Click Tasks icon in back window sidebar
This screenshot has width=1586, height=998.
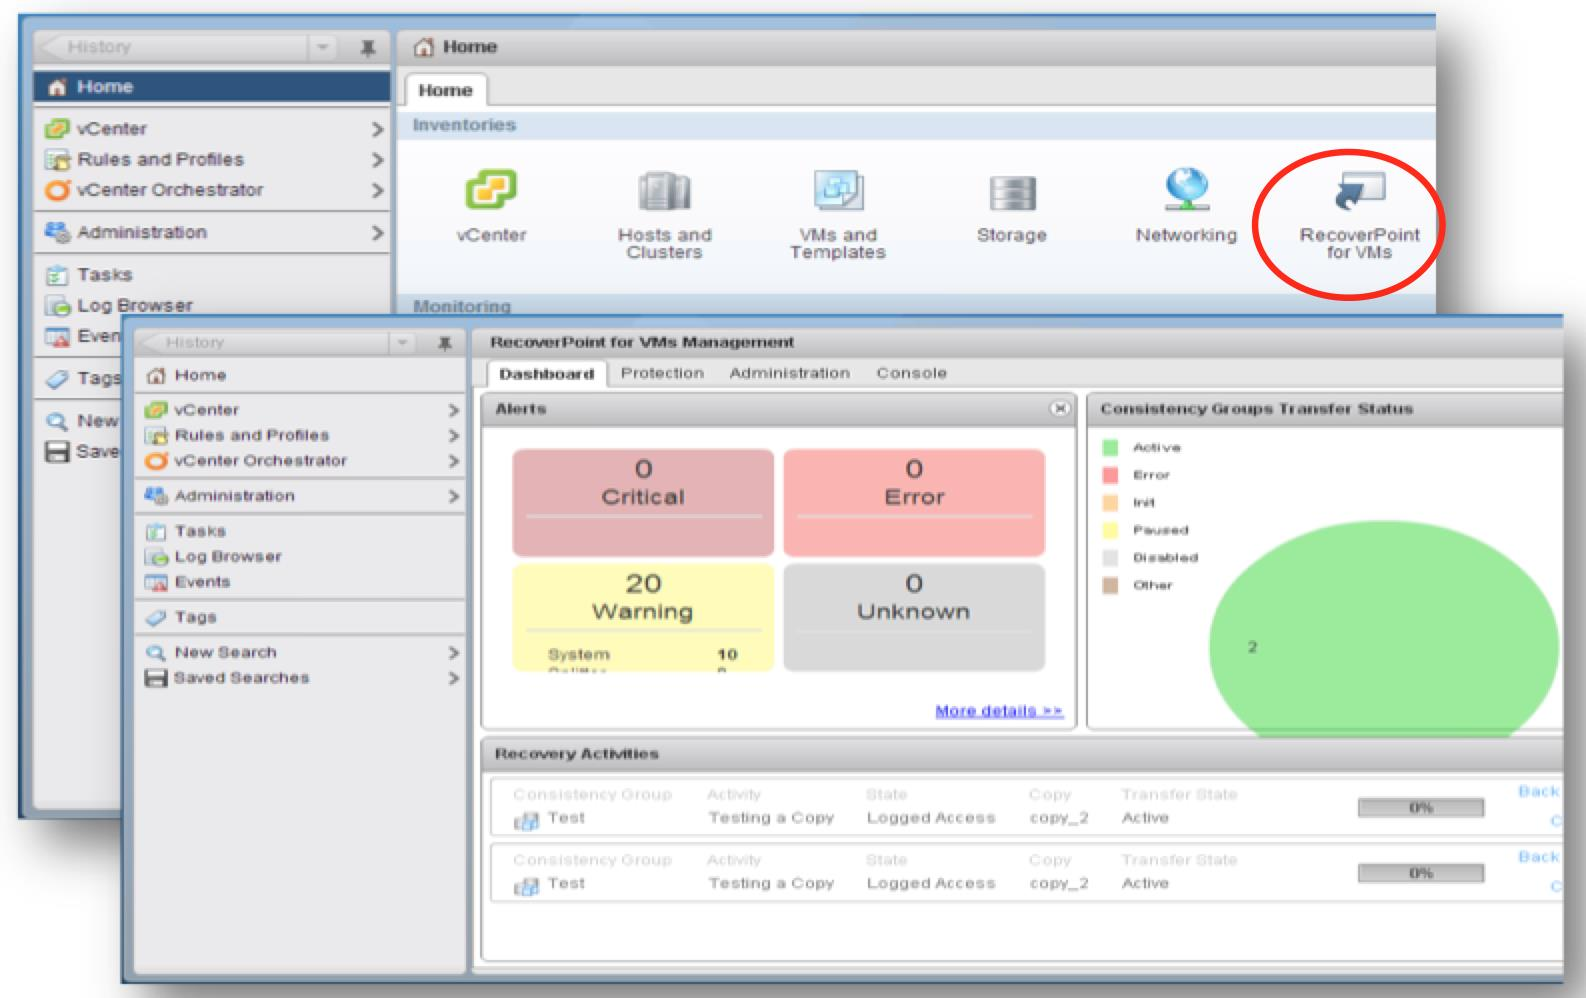pos(58,275)
